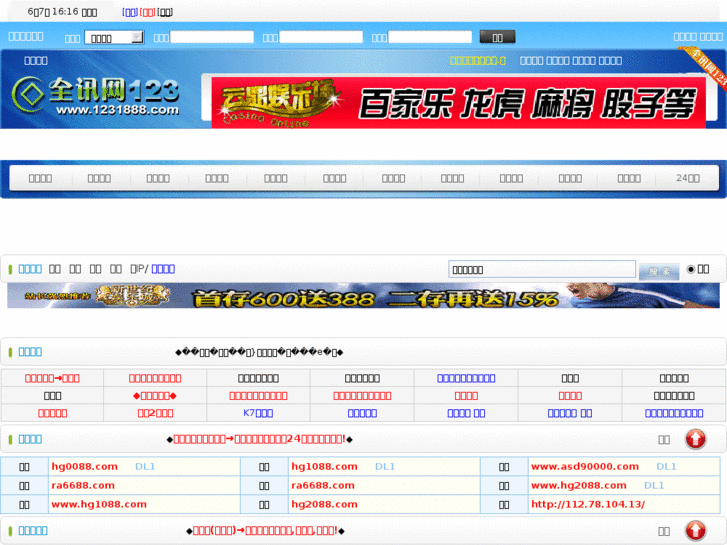Click the text field right of the dropdown

(x=212, y=37)
